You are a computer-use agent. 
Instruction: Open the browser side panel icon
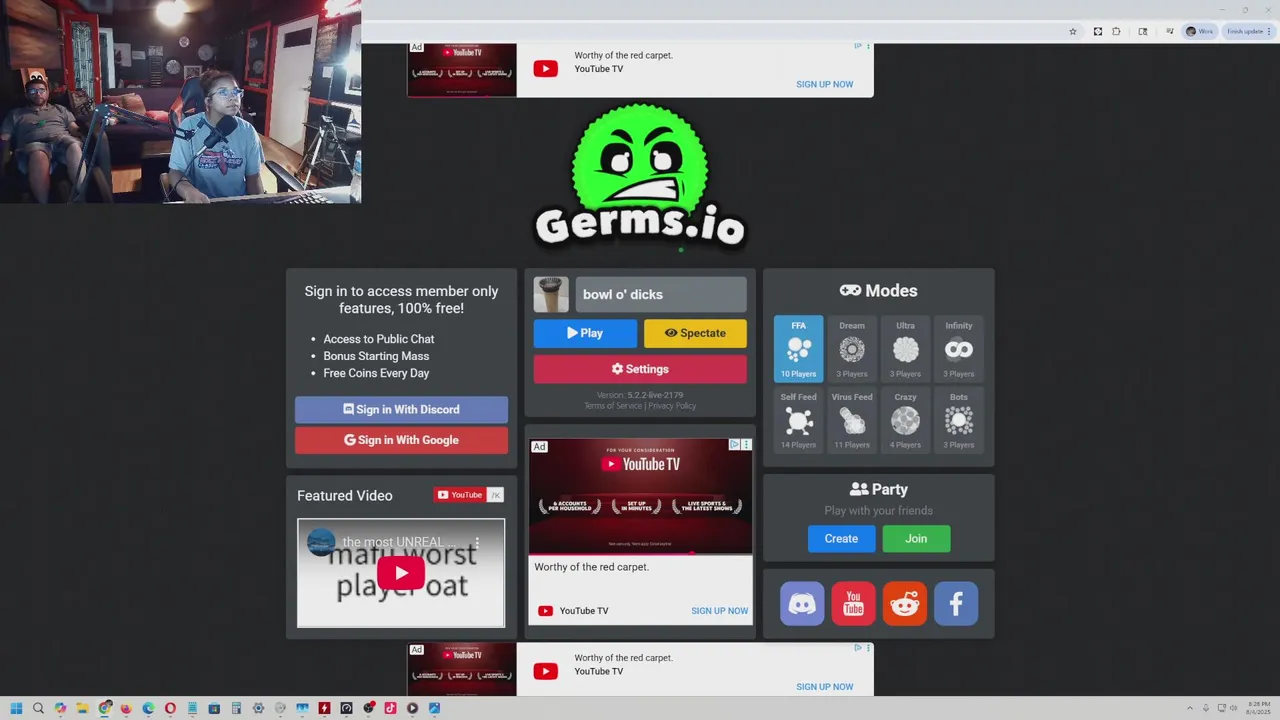(1143, 32)
